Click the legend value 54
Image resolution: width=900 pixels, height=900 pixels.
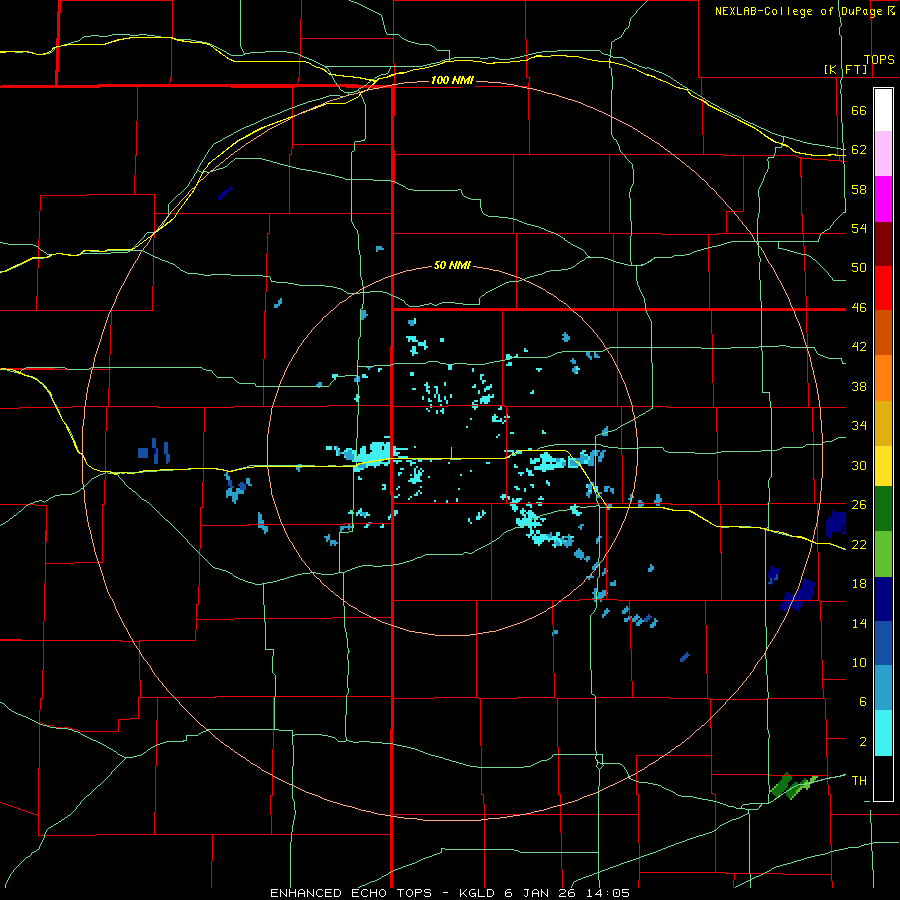tap(859, 228)
